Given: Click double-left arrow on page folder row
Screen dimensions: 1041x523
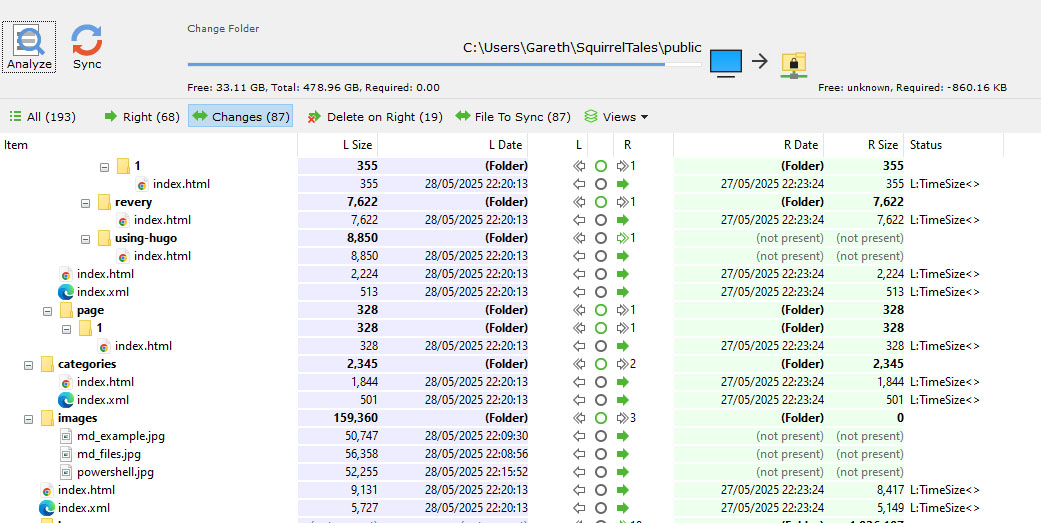Looking at the screenshot, I should click(579, 310).
